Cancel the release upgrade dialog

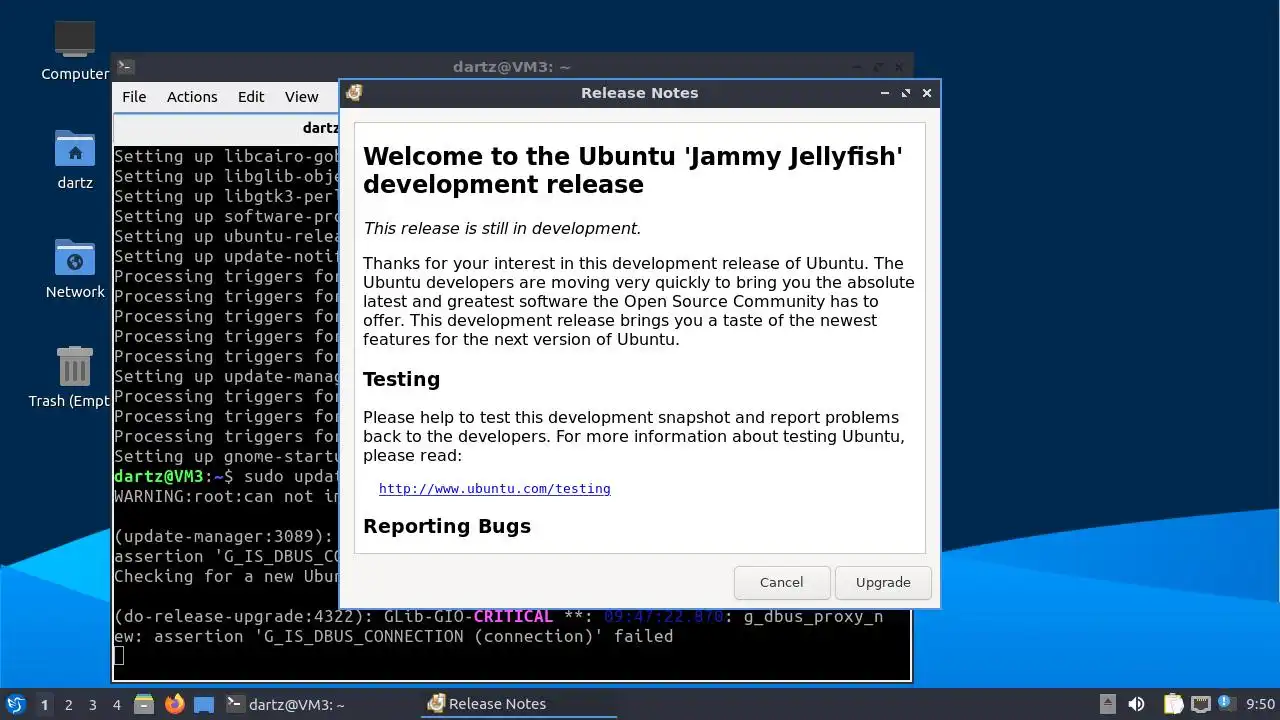point(781,582)
